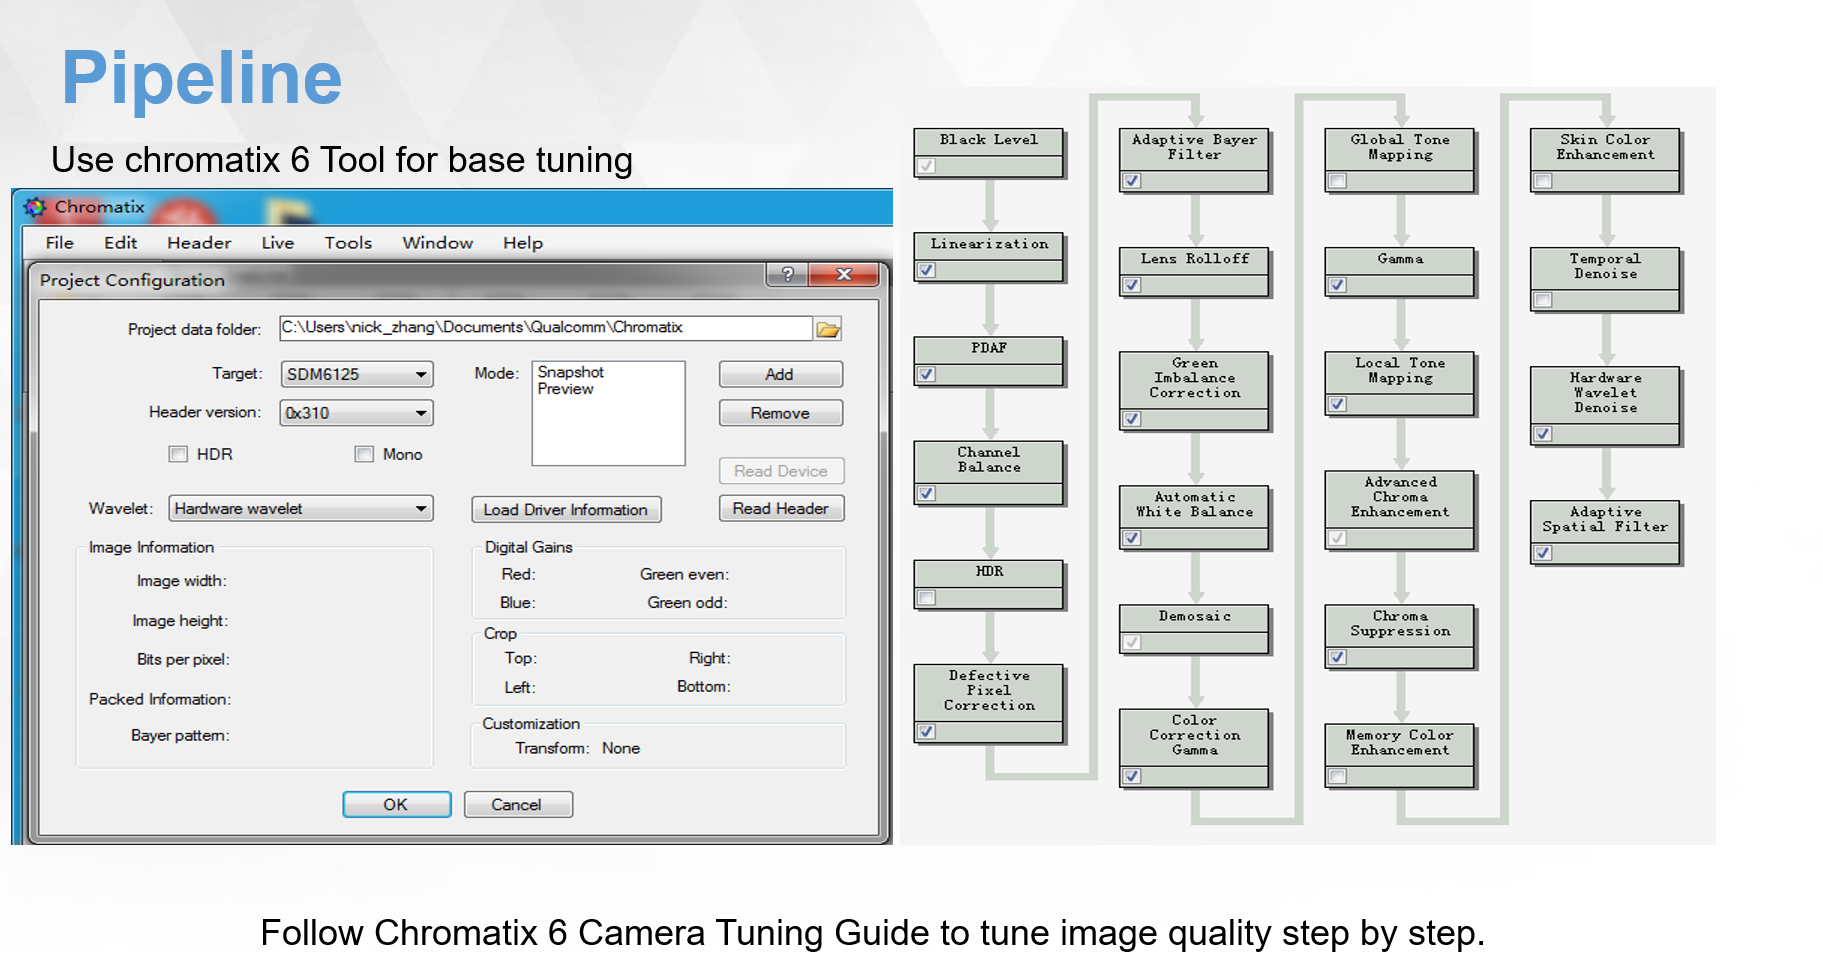Confirm with the OK button

tap(396, 805)
